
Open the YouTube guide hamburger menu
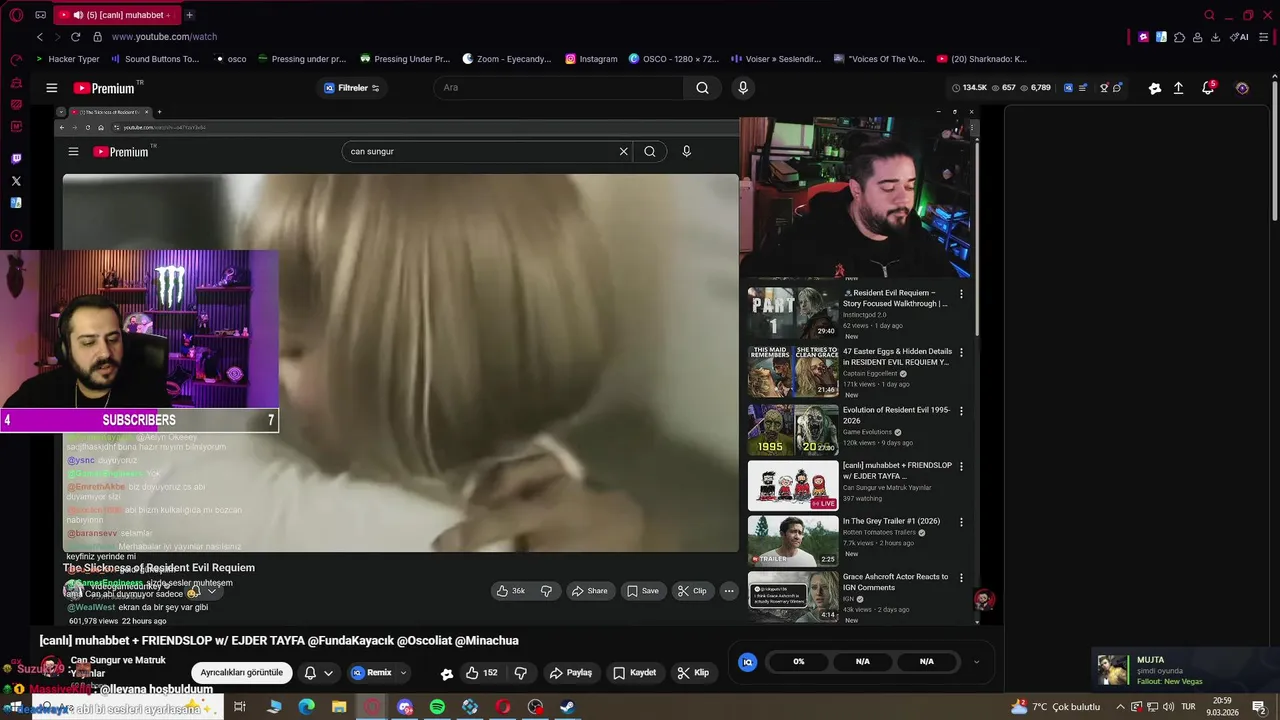click(x=52, y=88)
